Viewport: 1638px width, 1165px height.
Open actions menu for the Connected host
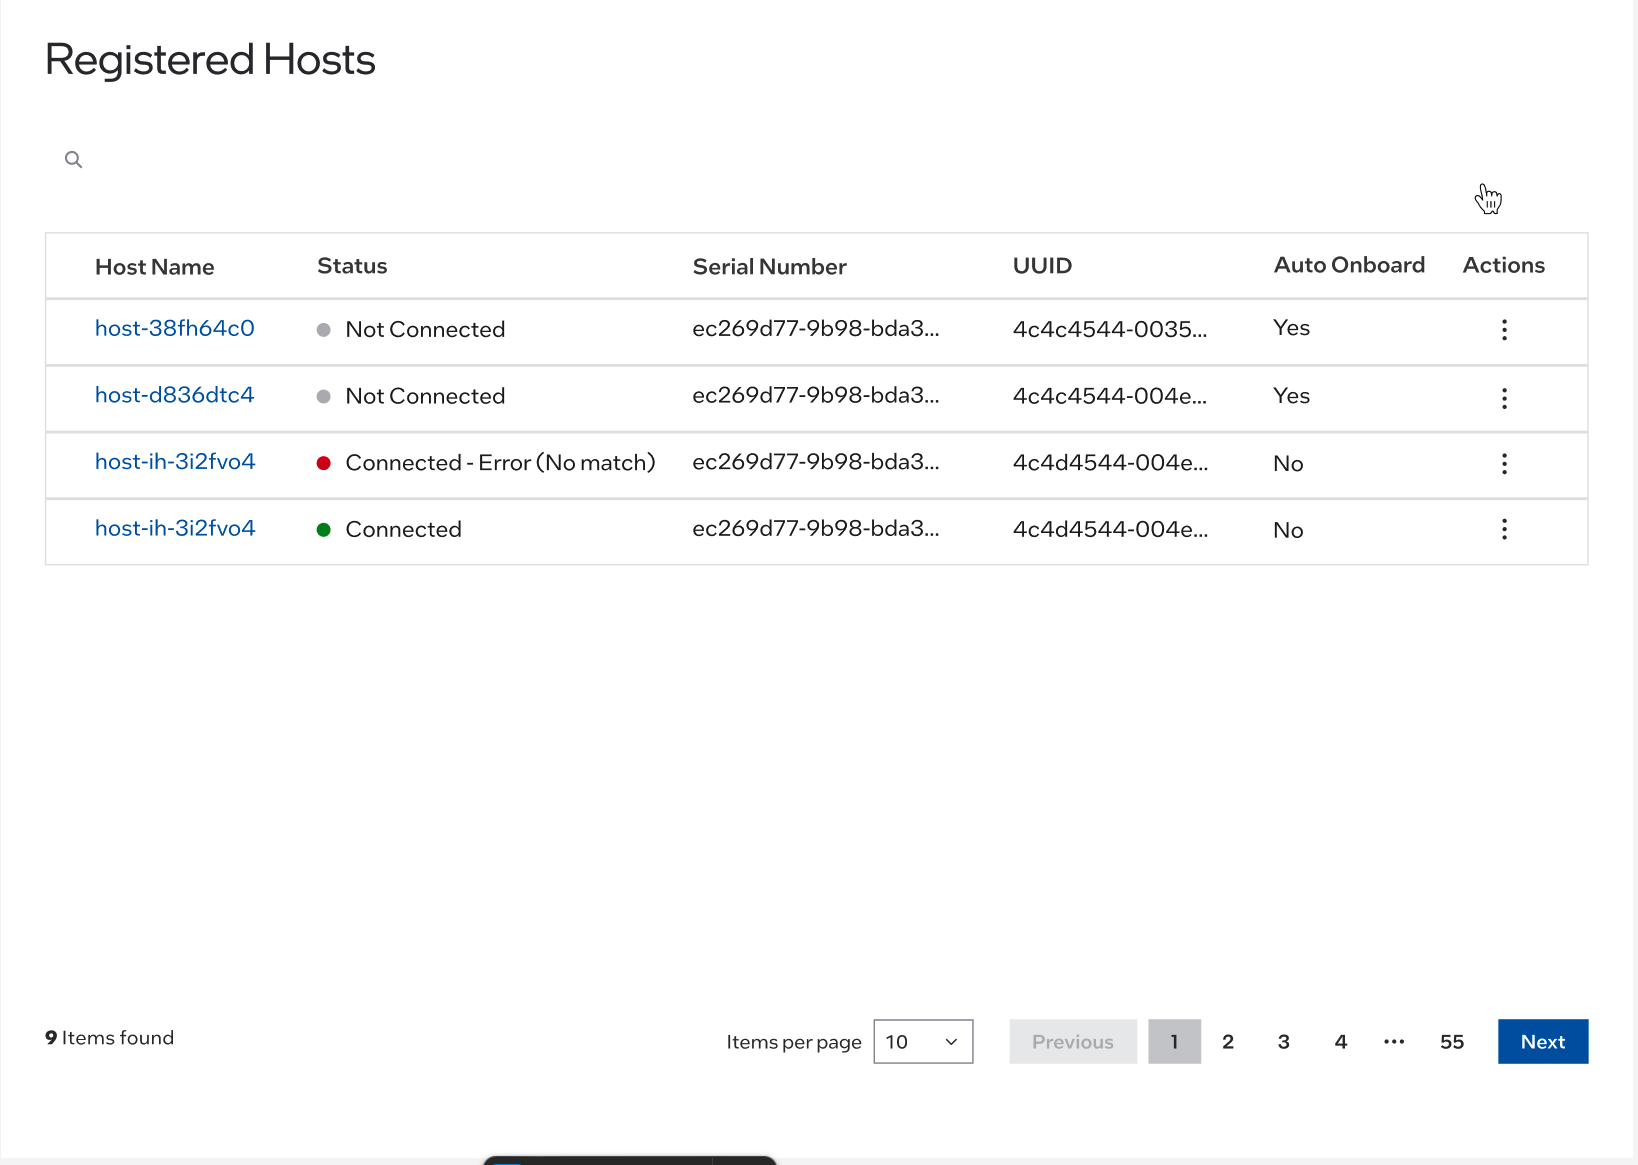[x=1504, y=529]
